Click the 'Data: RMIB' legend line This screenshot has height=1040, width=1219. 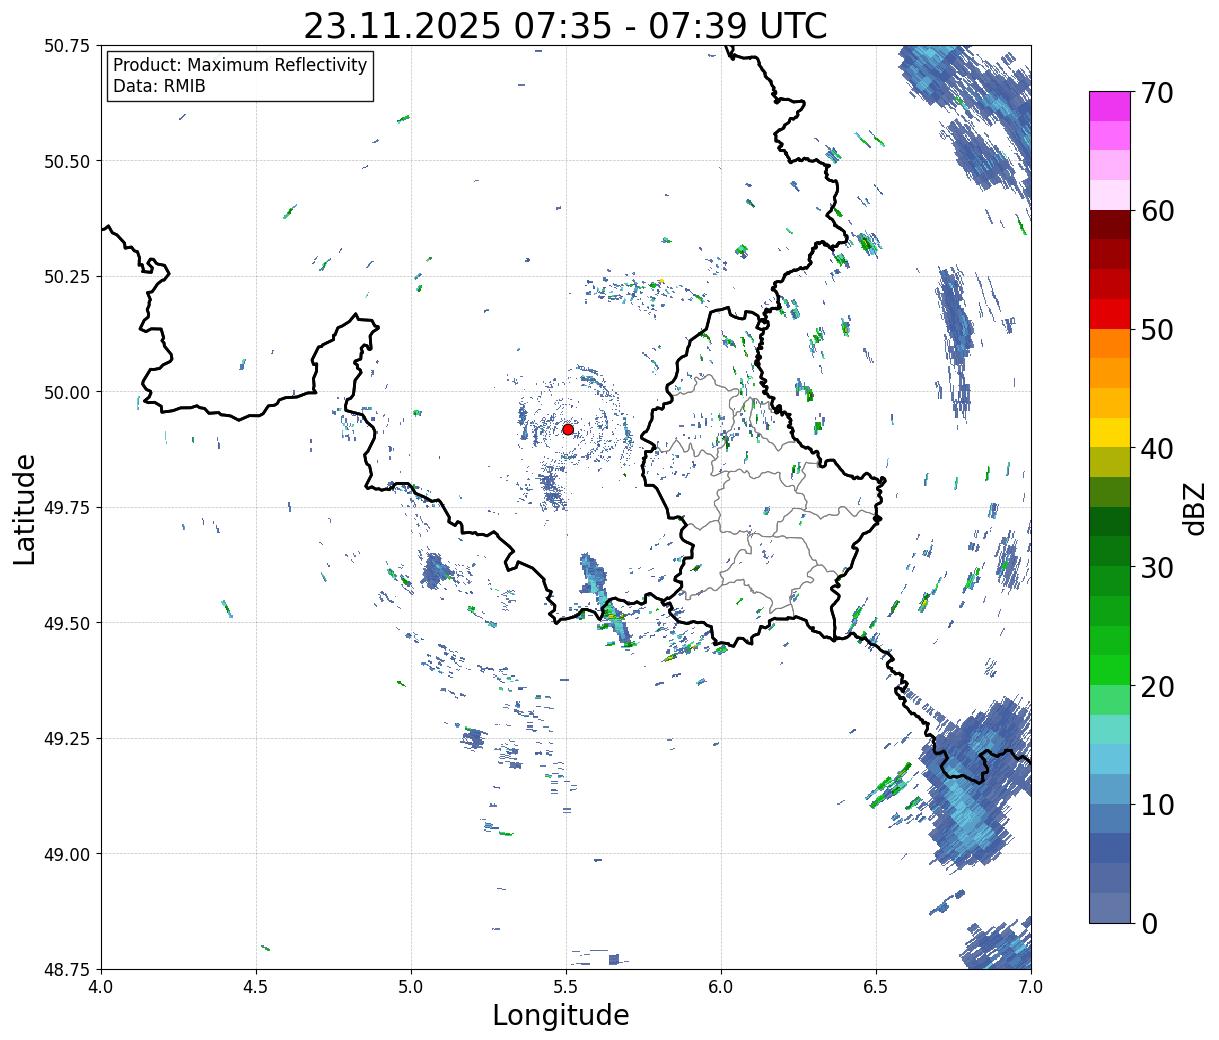159,86
